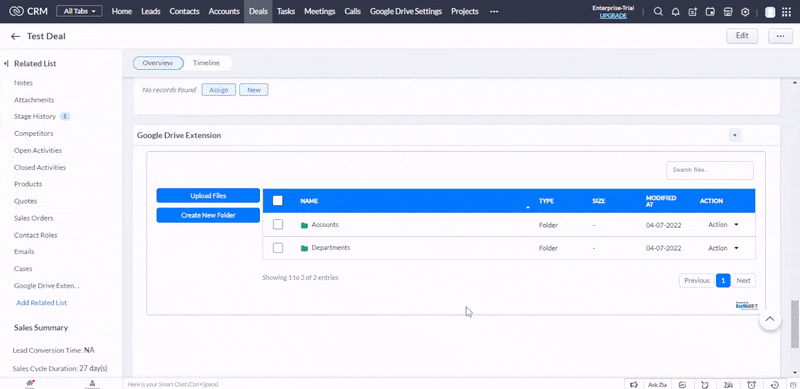Click Add Related List link
800x389 pixels.
coord(41,303)
